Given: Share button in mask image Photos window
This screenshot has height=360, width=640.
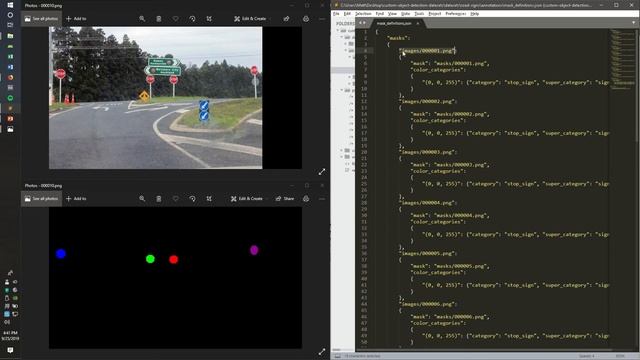Looking at the screenshot, I should point(285,199).
